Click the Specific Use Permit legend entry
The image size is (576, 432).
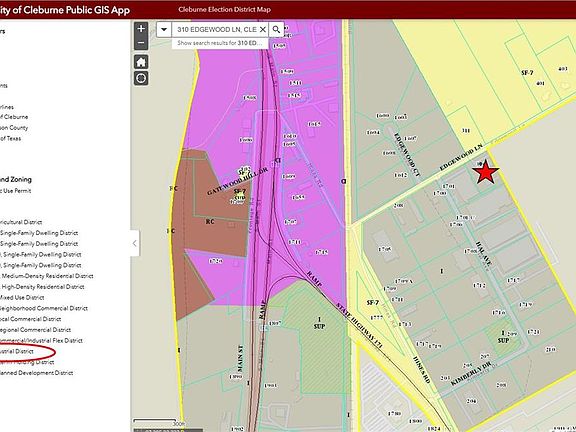15,191
